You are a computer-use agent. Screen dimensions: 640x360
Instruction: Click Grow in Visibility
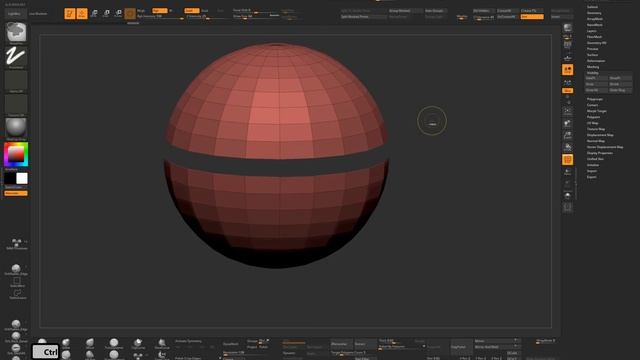point(596,84)
